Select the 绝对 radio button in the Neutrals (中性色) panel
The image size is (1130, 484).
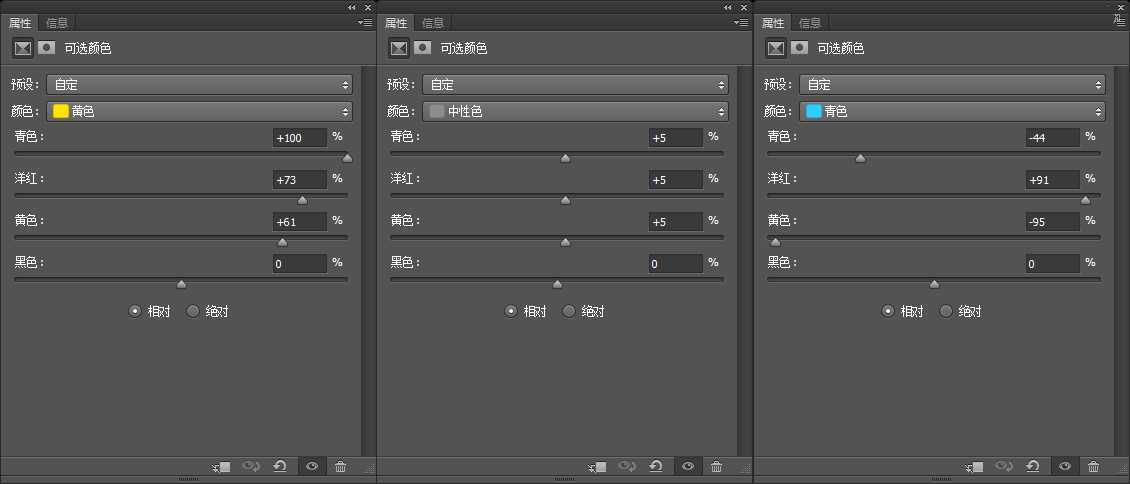click(569, 311)
